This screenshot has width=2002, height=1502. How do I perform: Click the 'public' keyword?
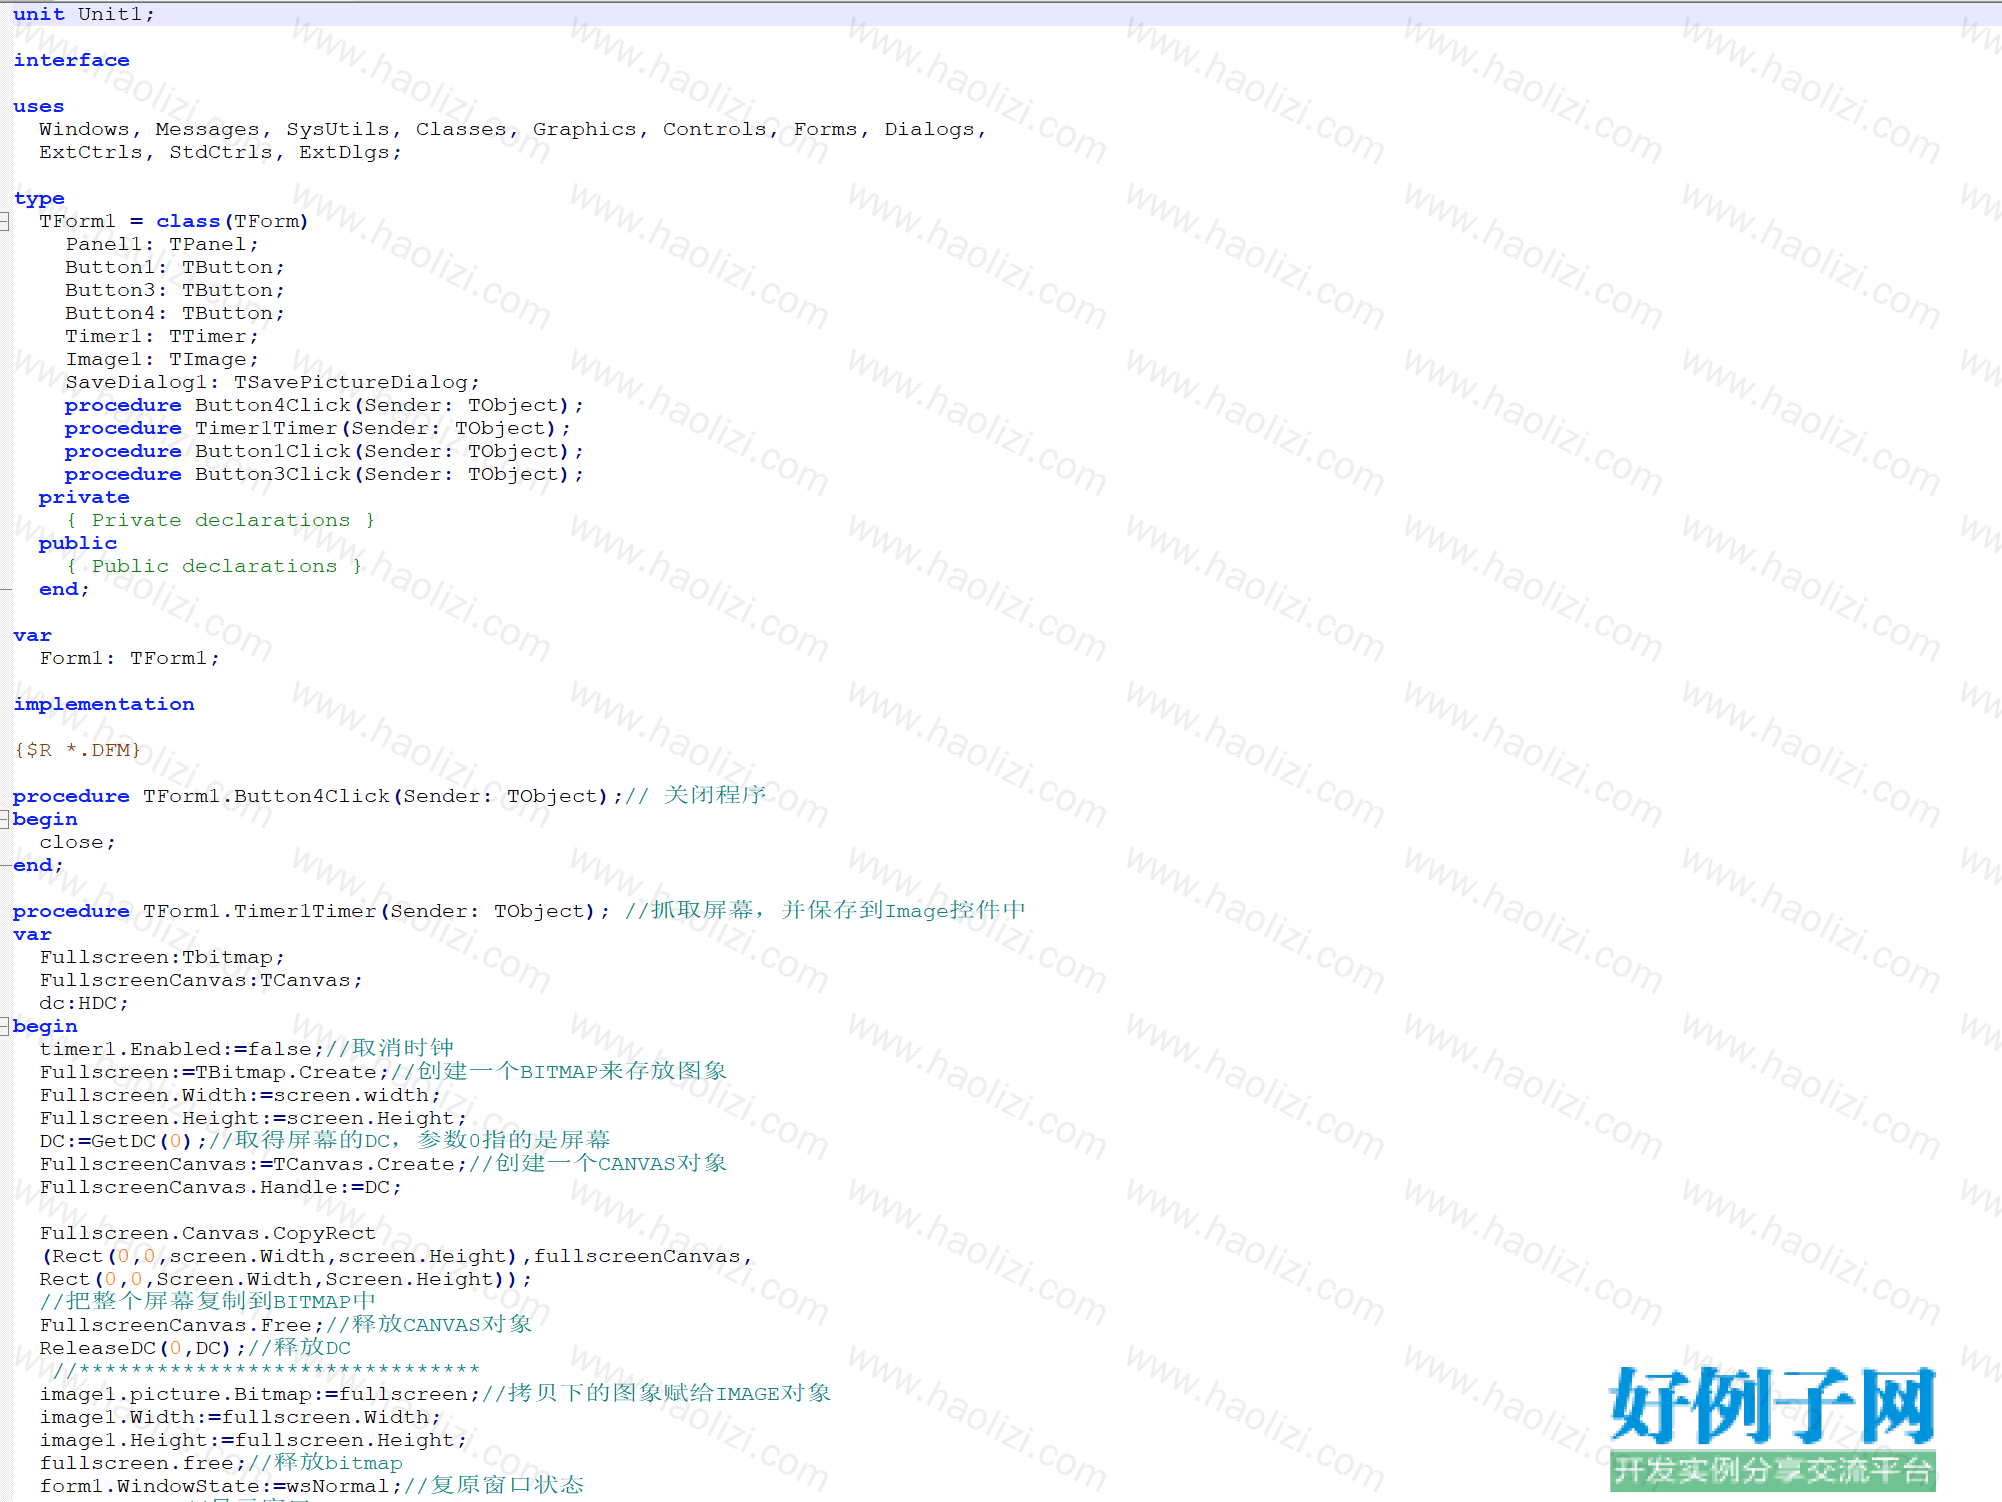click(x=78, y=543)
